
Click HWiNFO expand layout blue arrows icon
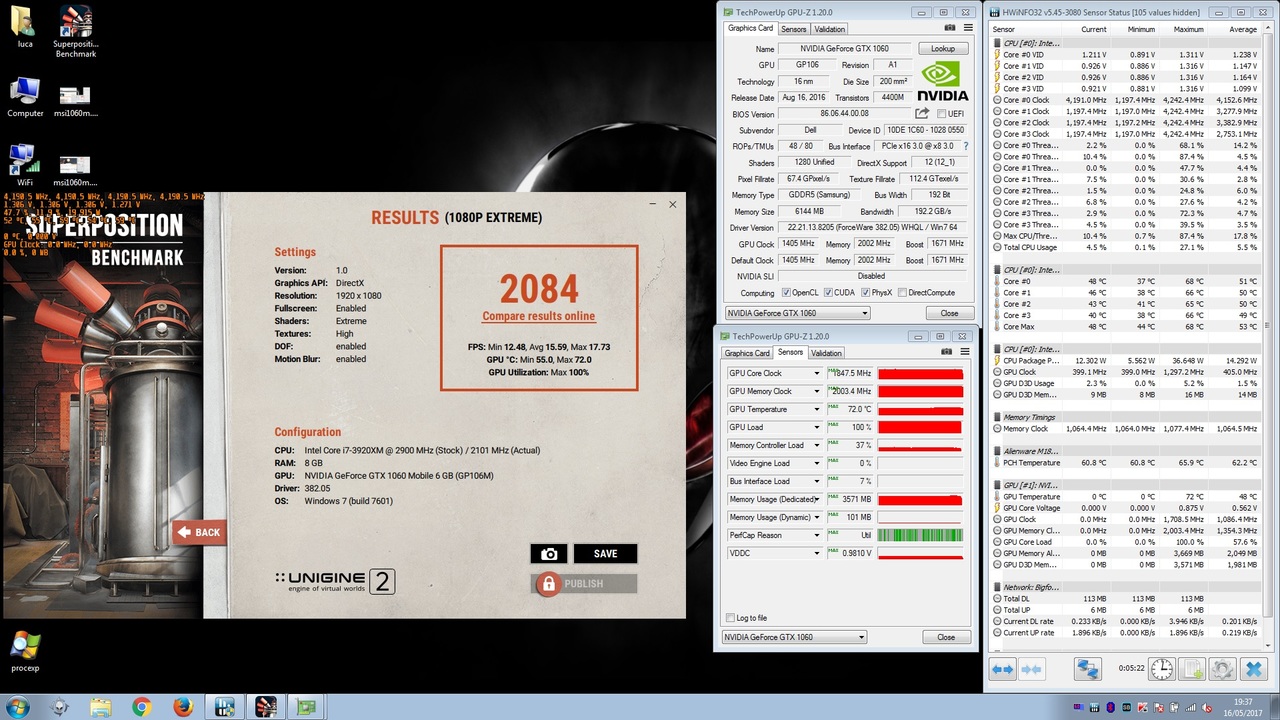click(1002, 668)
